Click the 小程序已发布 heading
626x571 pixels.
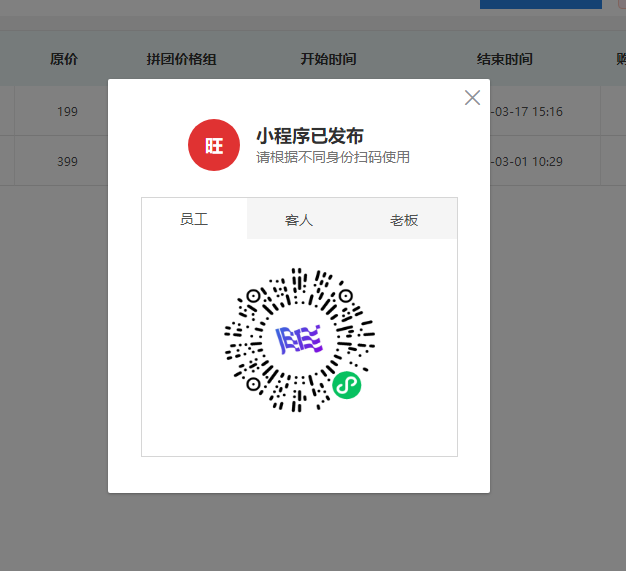(x=310, y=136)
